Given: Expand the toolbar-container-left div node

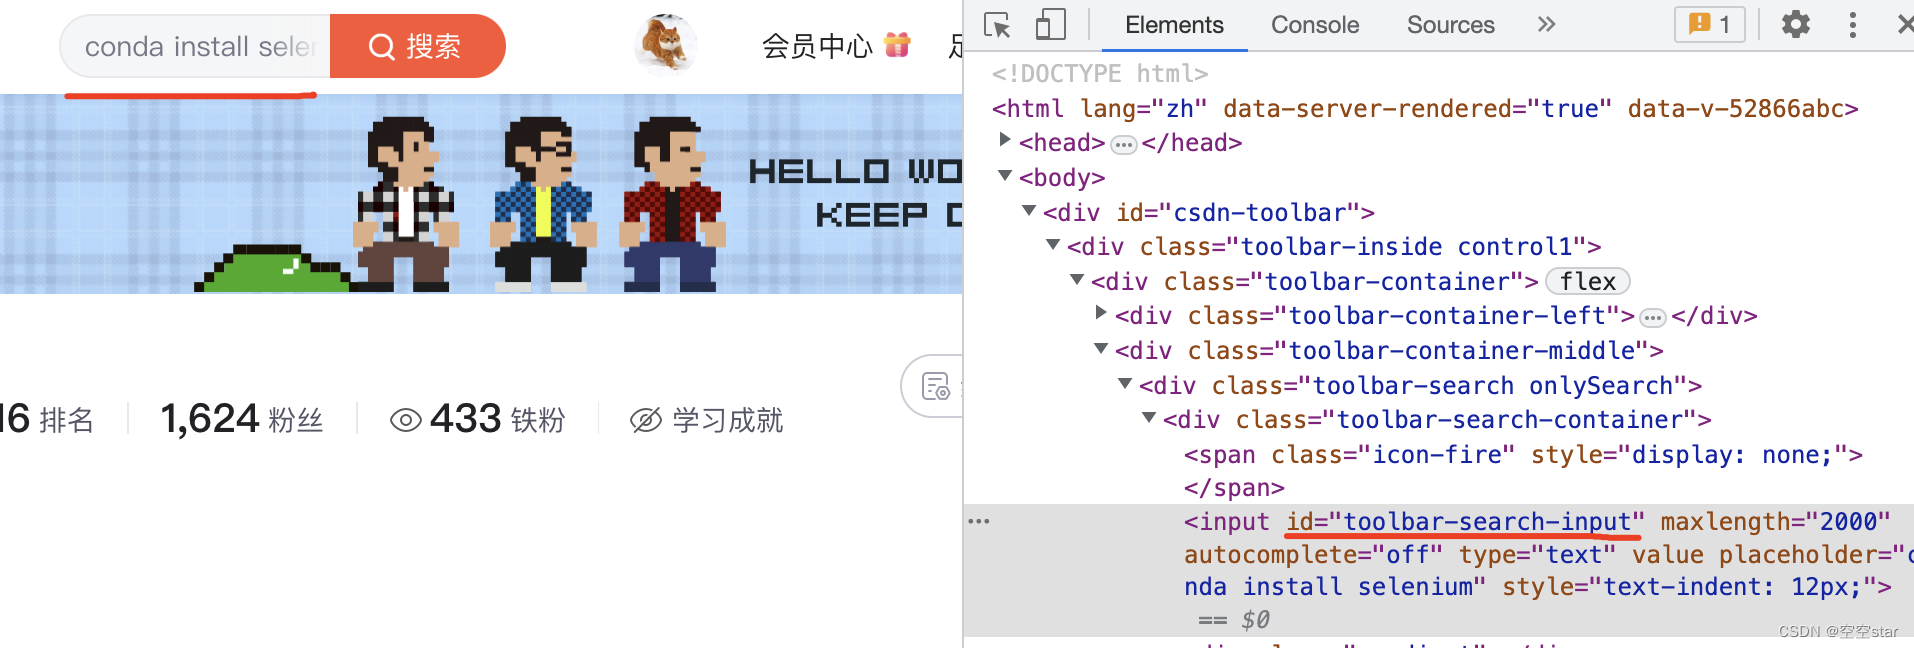Looking at the screenshot, I should (1101, 314).
